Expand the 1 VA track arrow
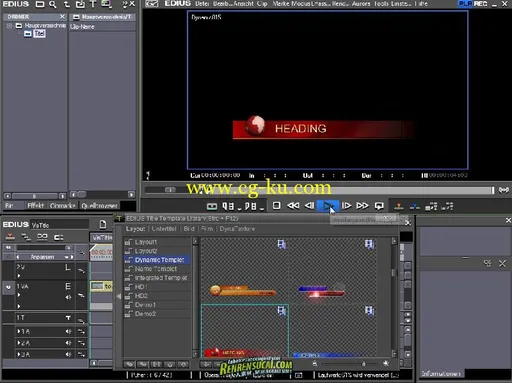The height and width of the screenshot is (383, 512). (x=19, y=295)
